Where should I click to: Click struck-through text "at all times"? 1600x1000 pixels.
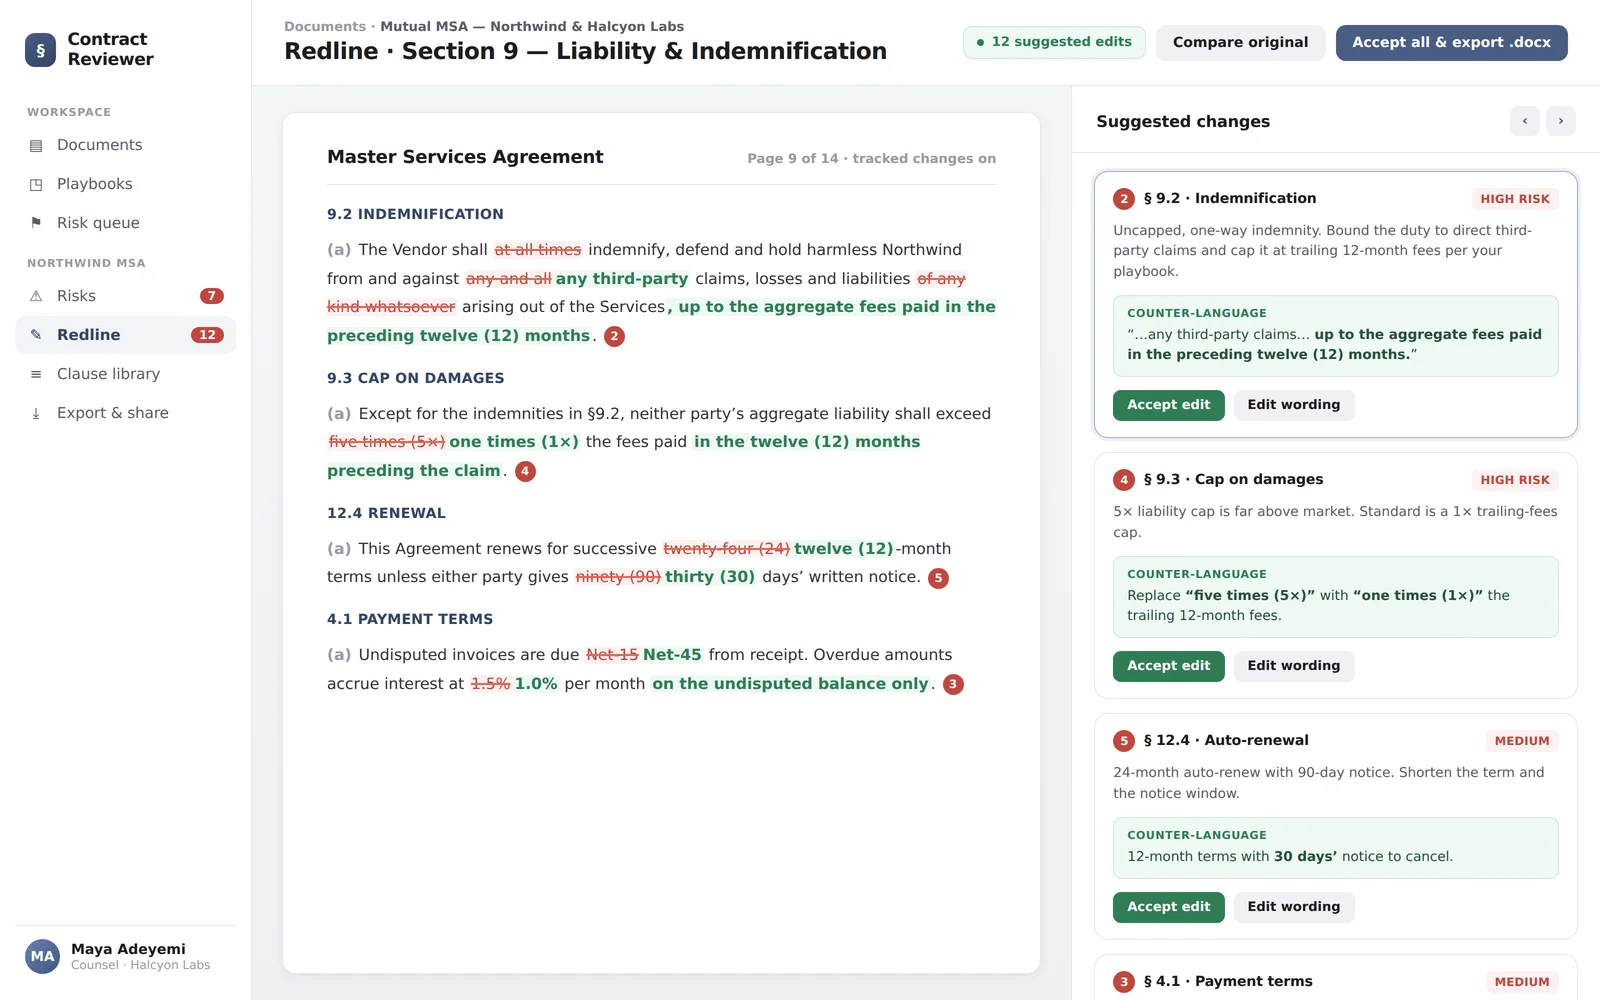(538, 250)
